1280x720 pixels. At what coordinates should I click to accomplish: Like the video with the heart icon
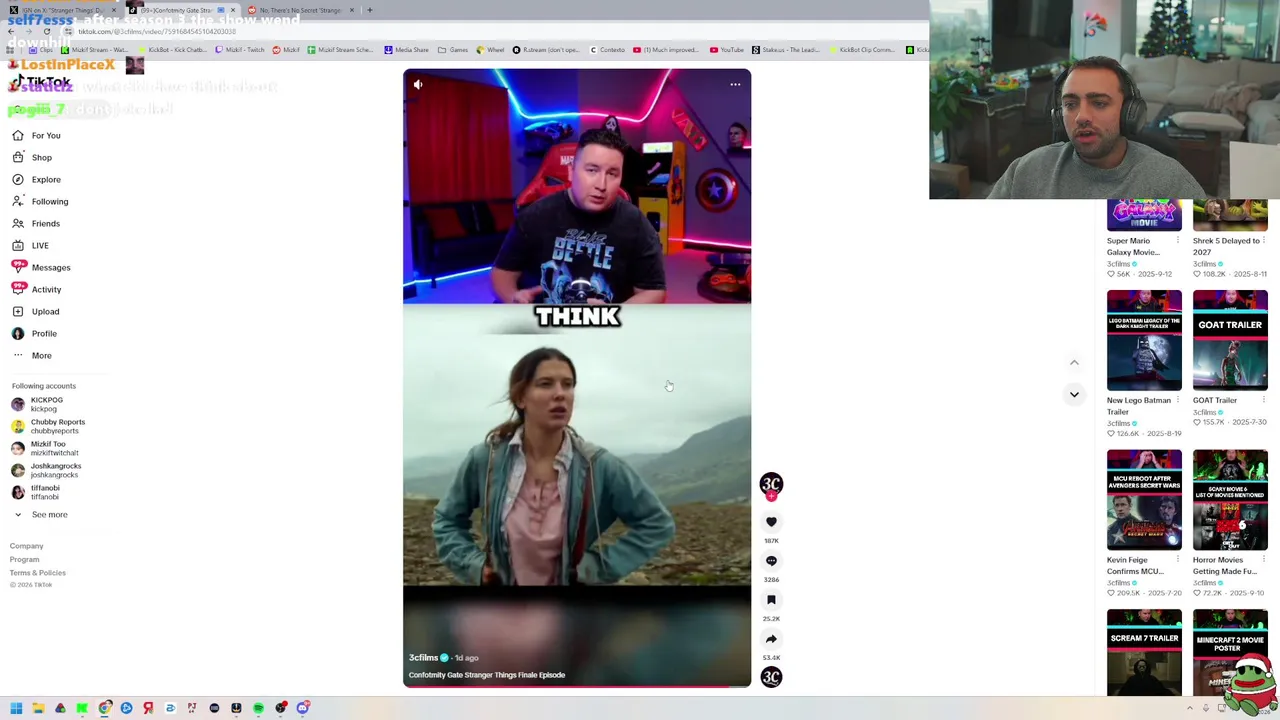pos(771,522)
